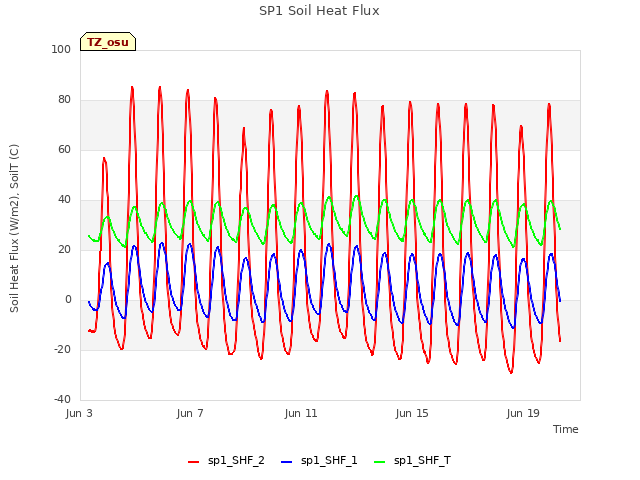Click the Jun 15 x-axis tick label

412,413
